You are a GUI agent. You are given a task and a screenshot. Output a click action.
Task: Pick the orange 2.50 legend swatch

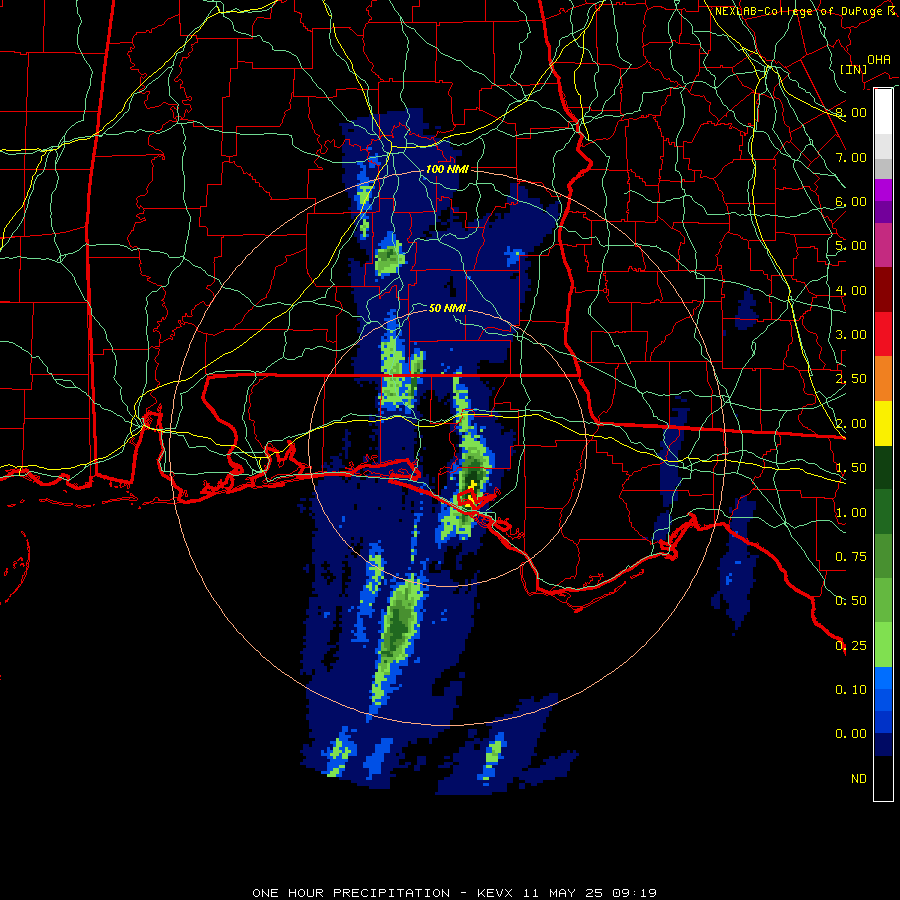coord(883,379)
